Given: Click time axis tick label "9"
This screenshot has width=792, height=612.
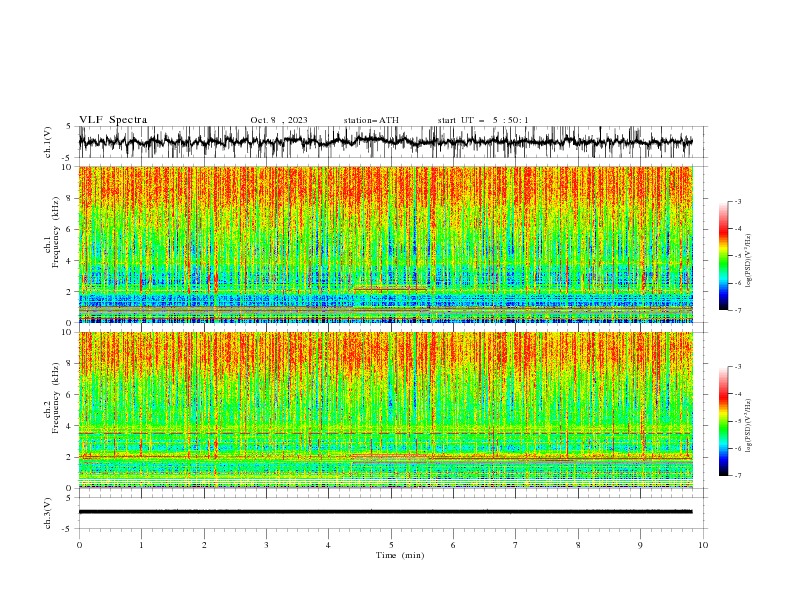Looking at the screenshot, I should (640, 545).
